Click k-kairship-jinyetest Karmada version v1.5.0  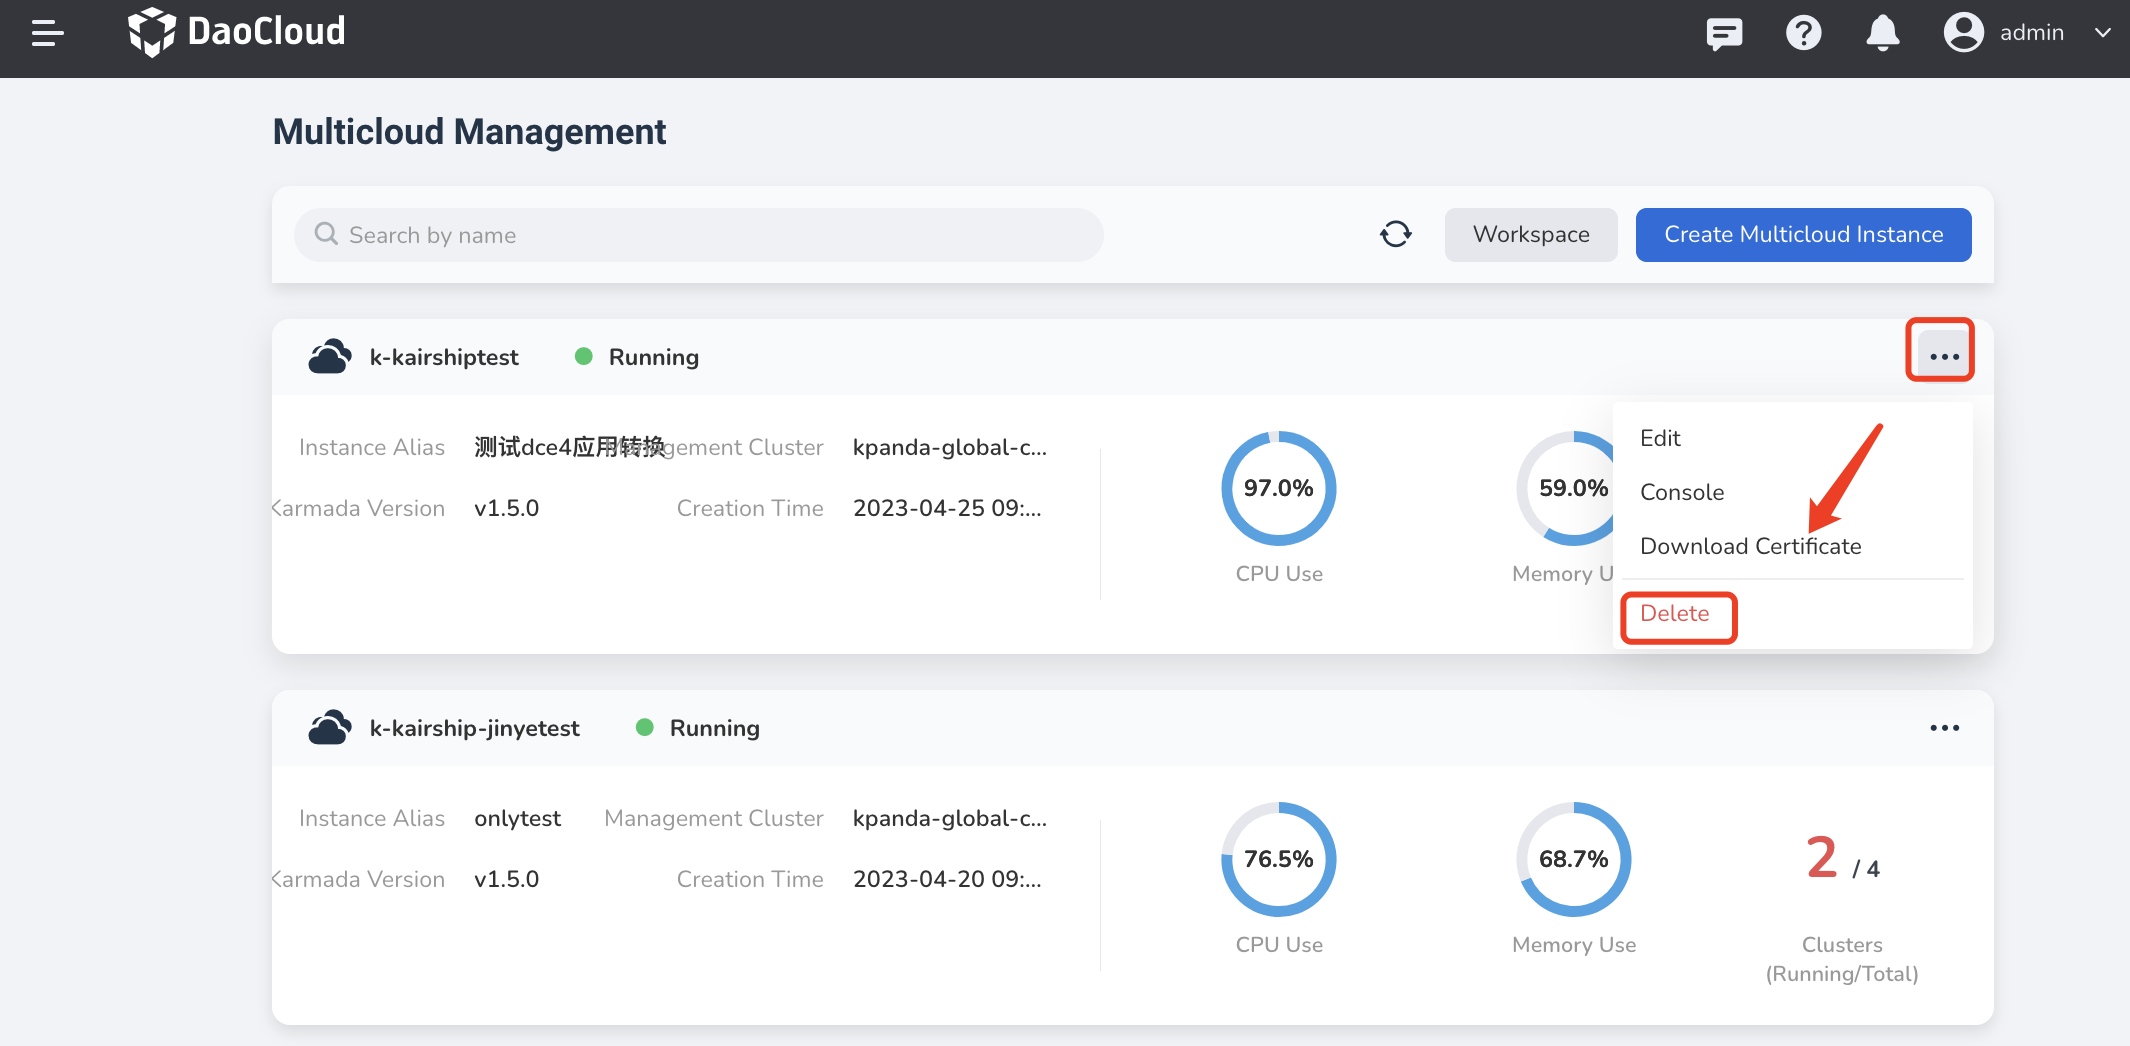click(506, 879)
